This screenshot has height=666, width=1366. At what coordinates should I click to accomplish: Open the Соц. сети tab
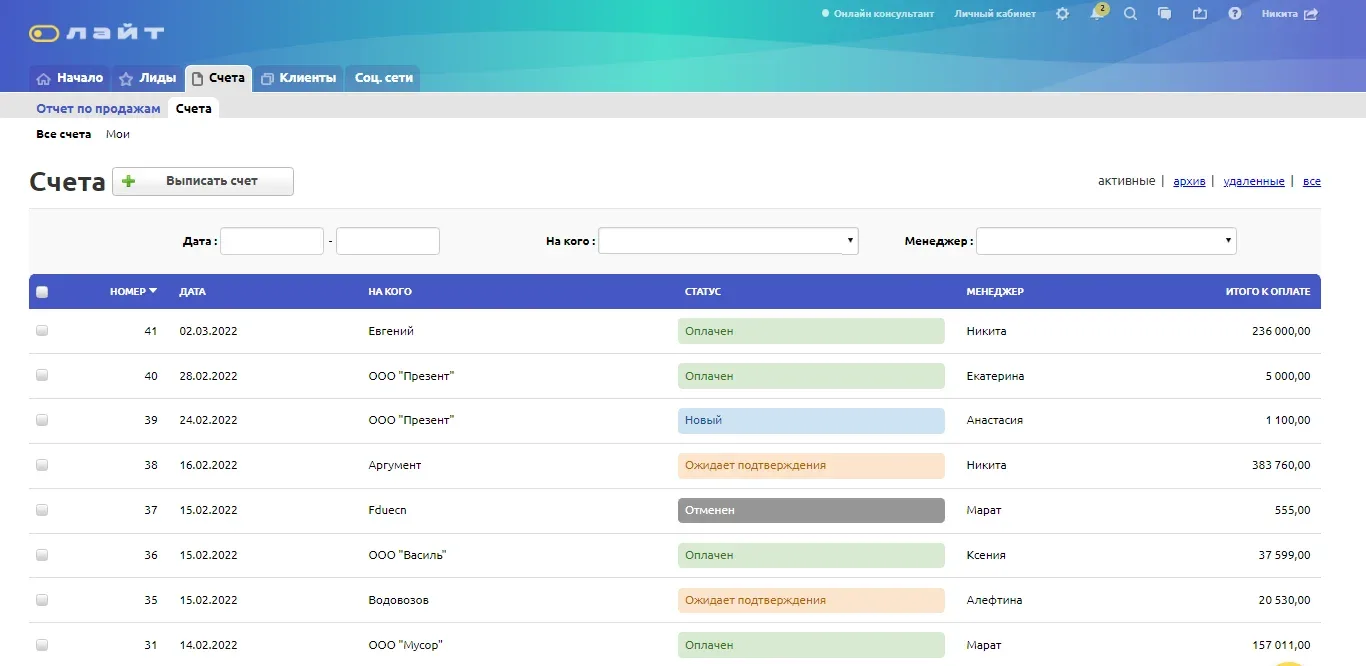coord(383,78)
